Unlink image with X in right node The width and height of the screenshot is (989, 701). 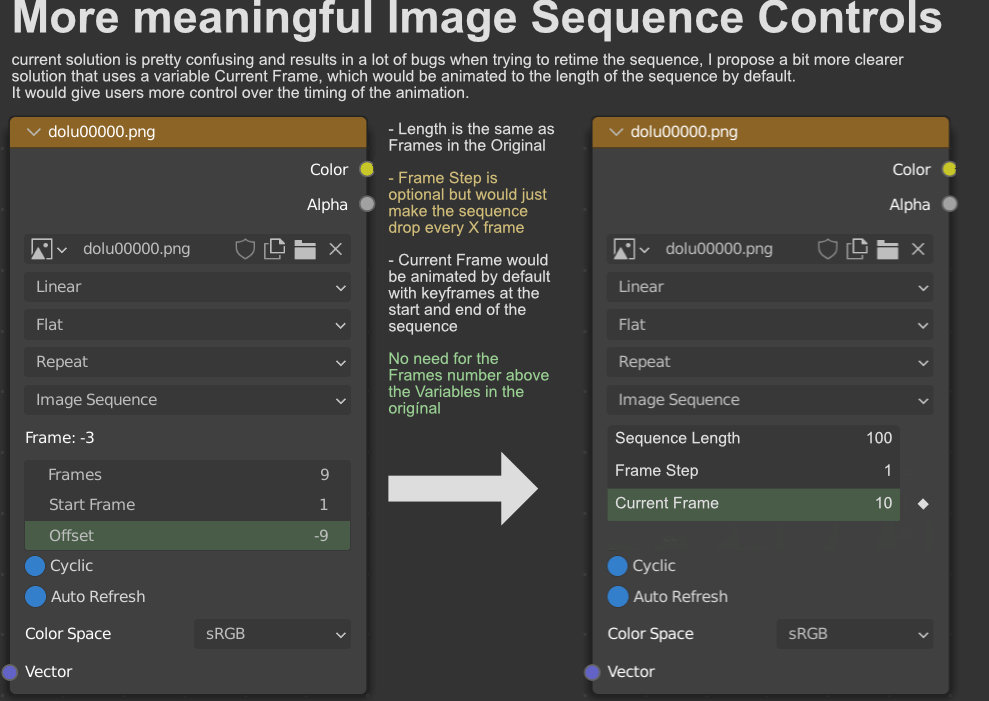[918, 249]
